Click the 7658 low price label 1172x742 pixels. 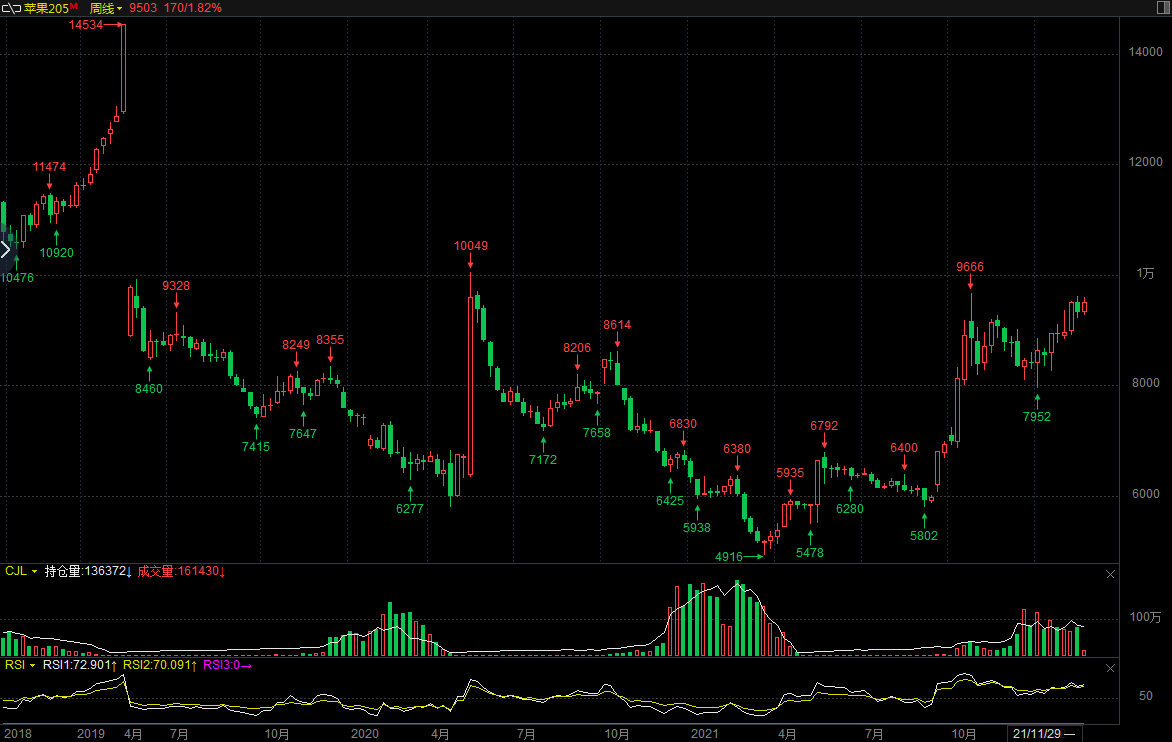(596, 433)
